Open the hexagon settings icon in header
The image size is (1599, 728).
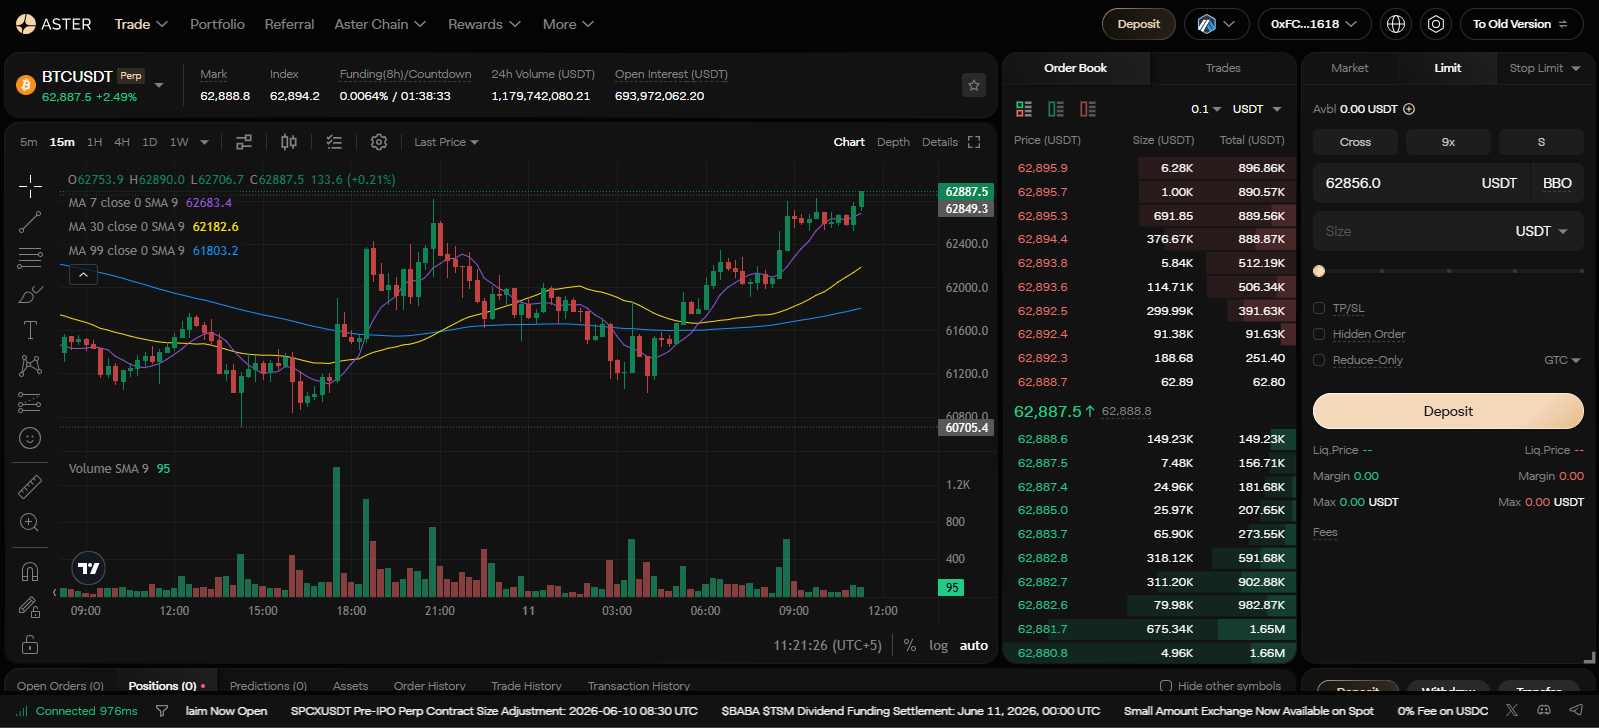pyautogui.click(x=1436, y=24)
